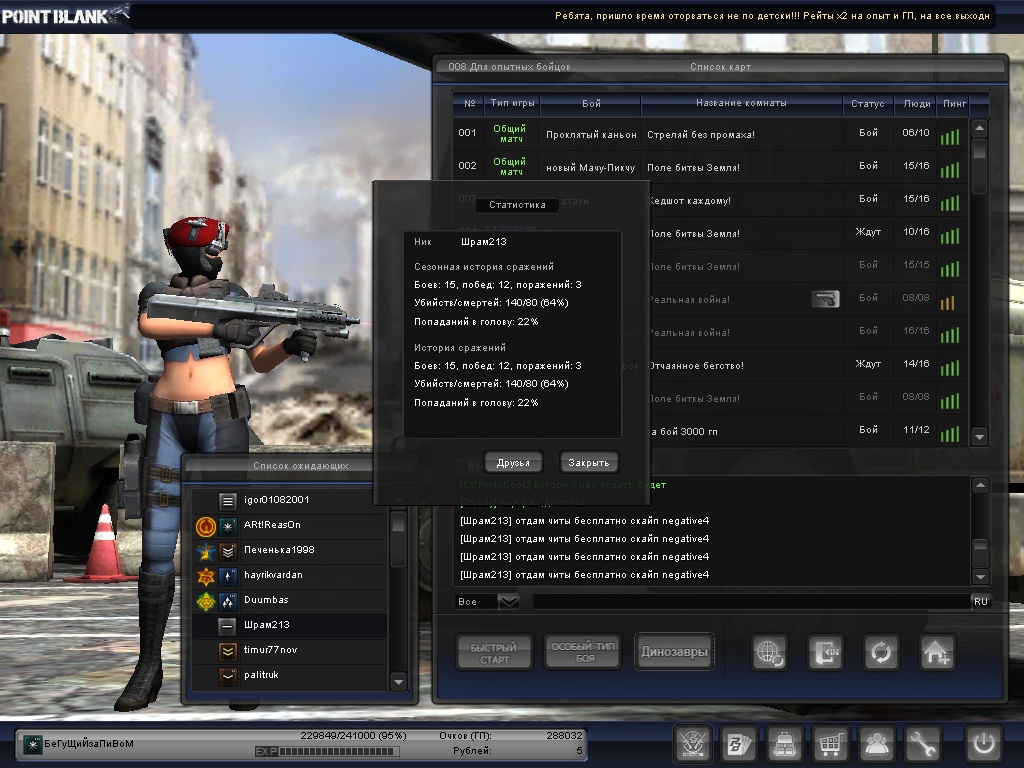
Task: Click the door IN enter room icon
Action: 825,652
